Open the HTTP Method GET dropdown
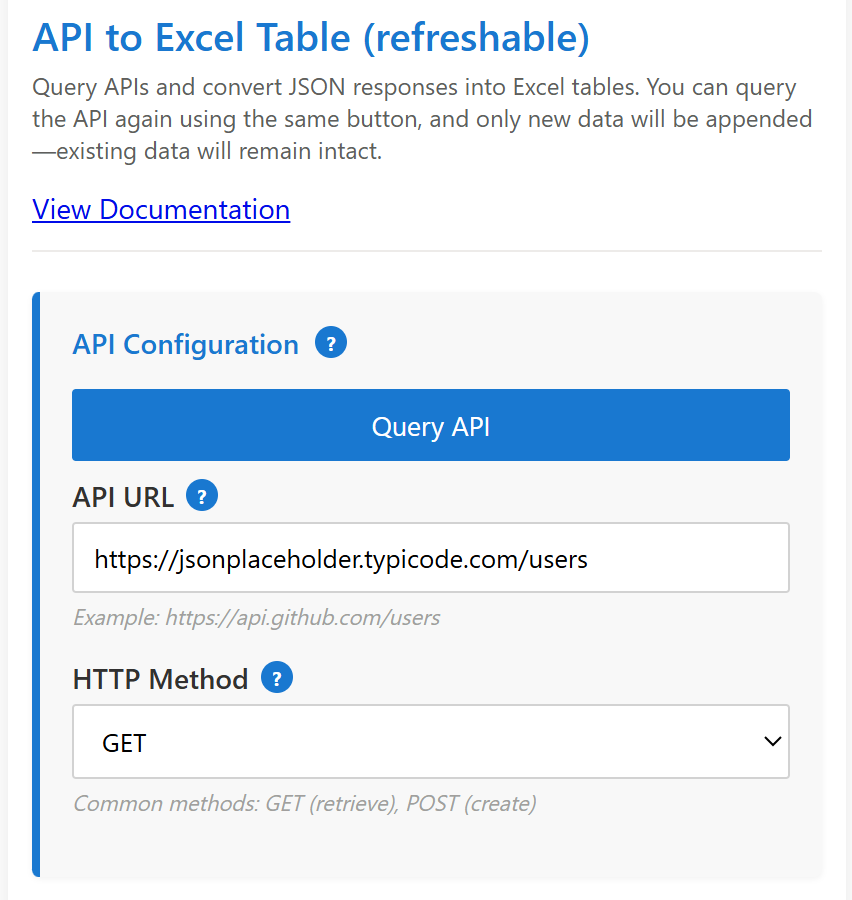Image resolution: width=852 pixels, height=900 pixels. pyautogui.click(x=431, y=742)
